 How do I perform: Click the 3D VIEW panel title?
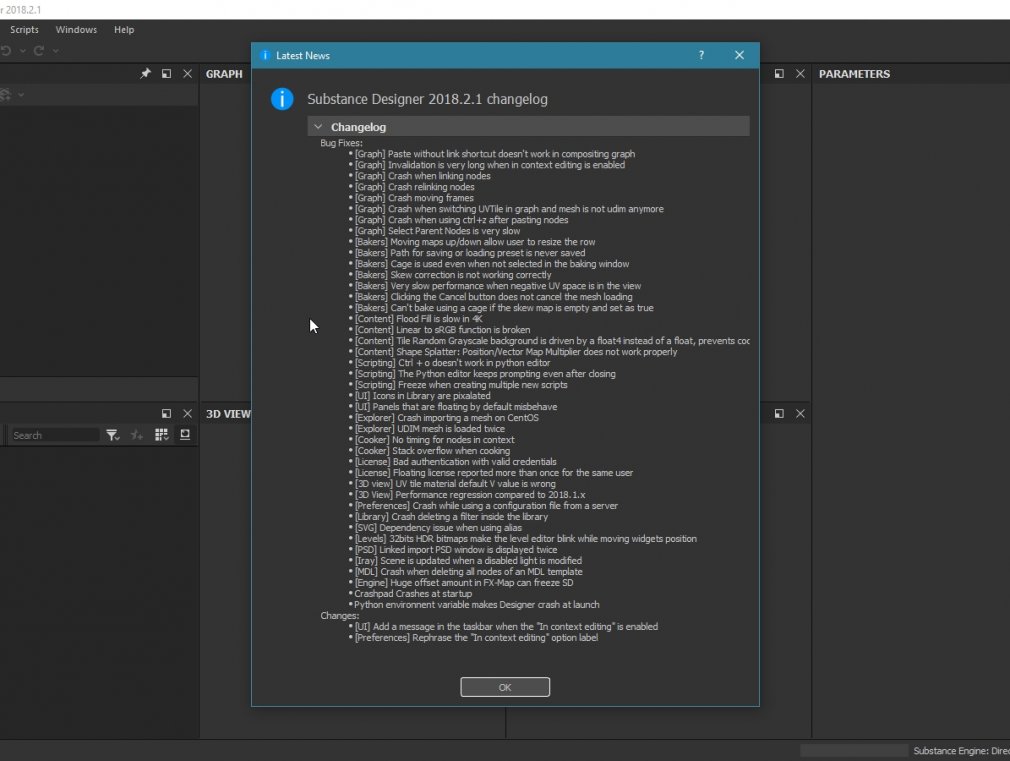(x=228, y=414)
